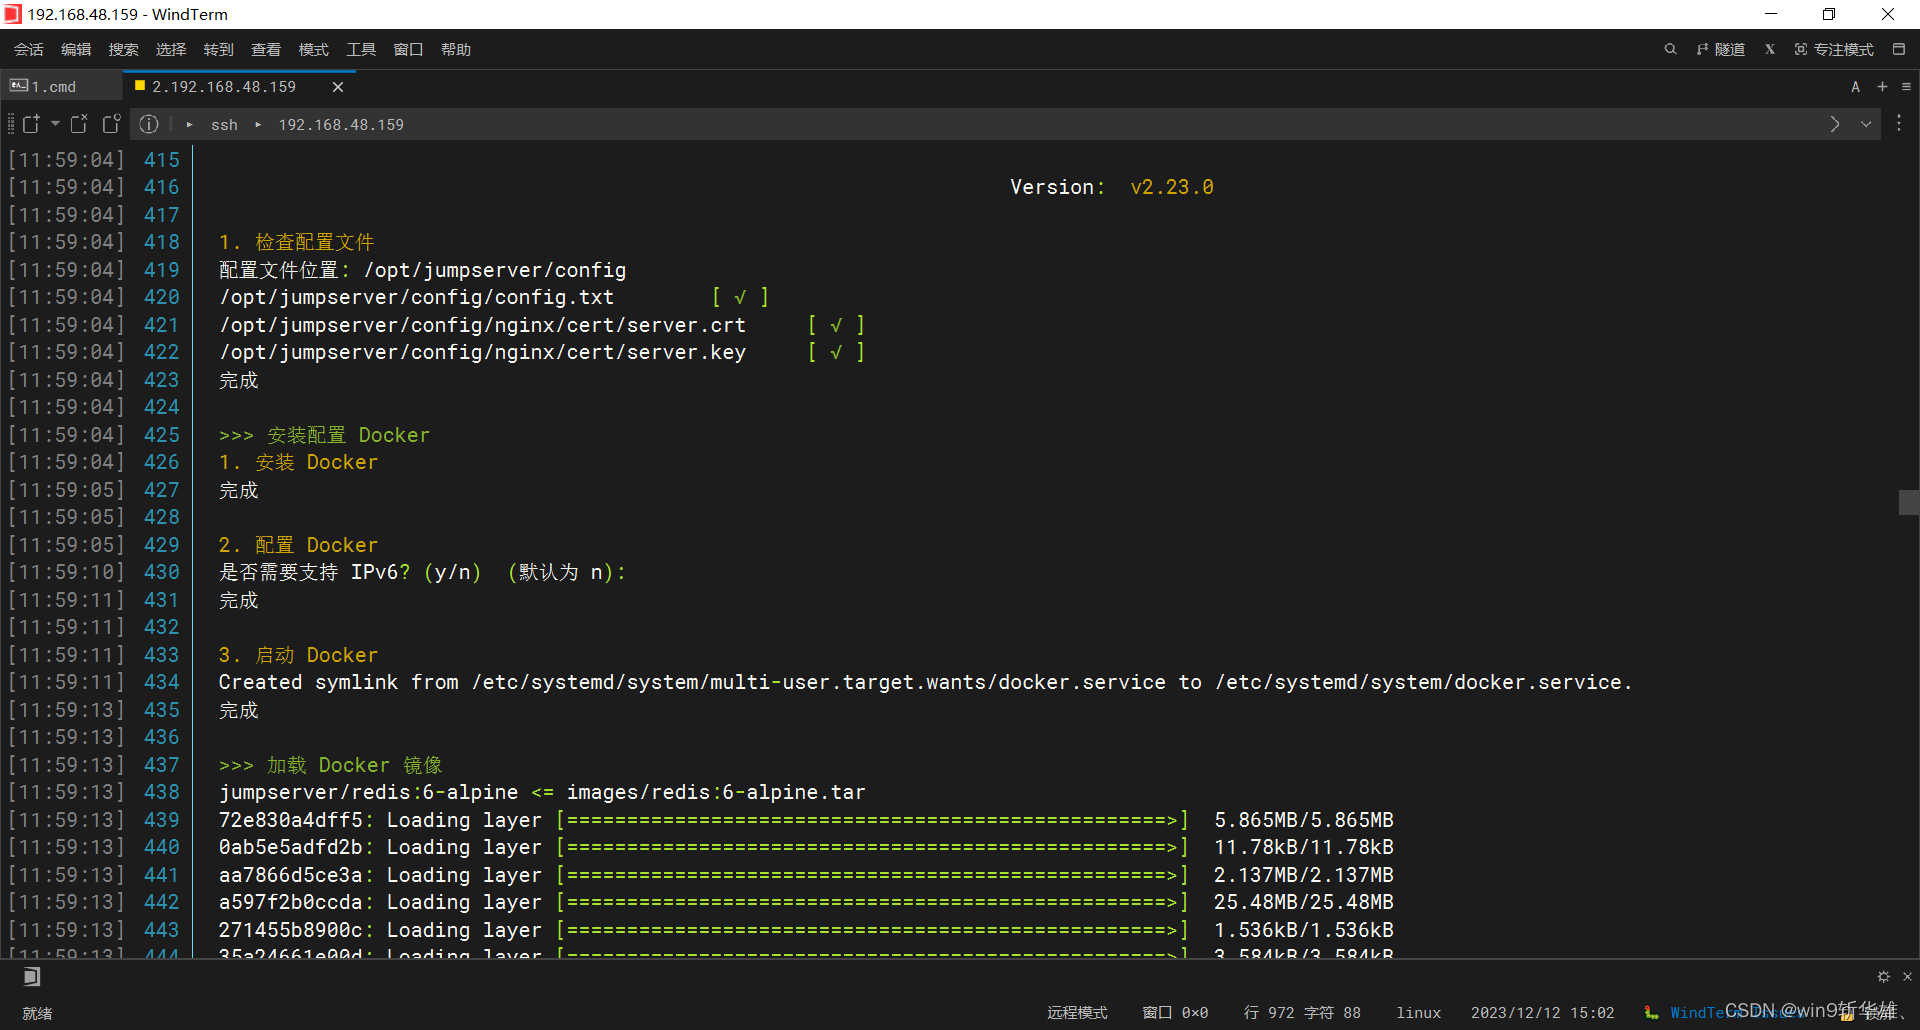1920x1030 pixels.
Task: Show session info with the circled i icon
Action: coord(149,124)
